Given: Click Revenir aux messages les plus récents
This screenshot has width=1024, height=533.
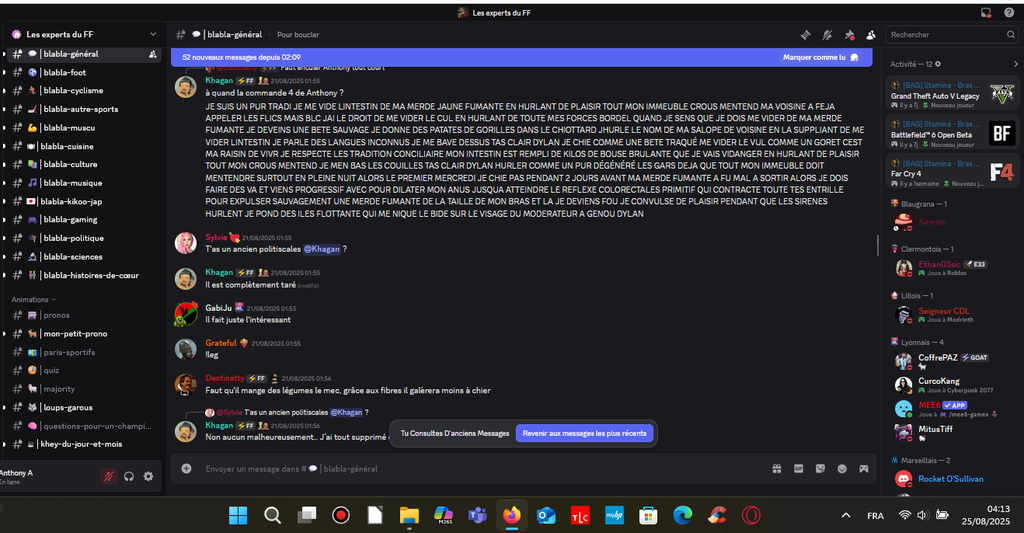Looking at the screenshot, I should [x=584, y=433].
